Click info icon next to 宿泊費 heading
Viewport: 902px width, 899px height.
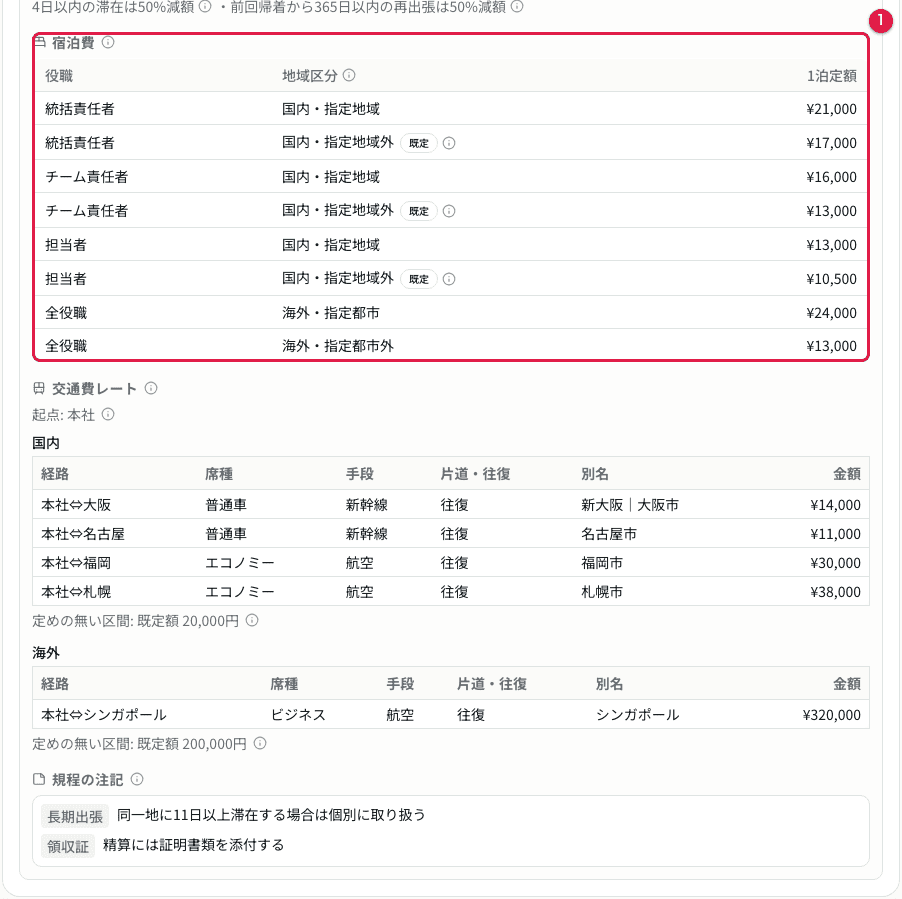click(108, 43)
